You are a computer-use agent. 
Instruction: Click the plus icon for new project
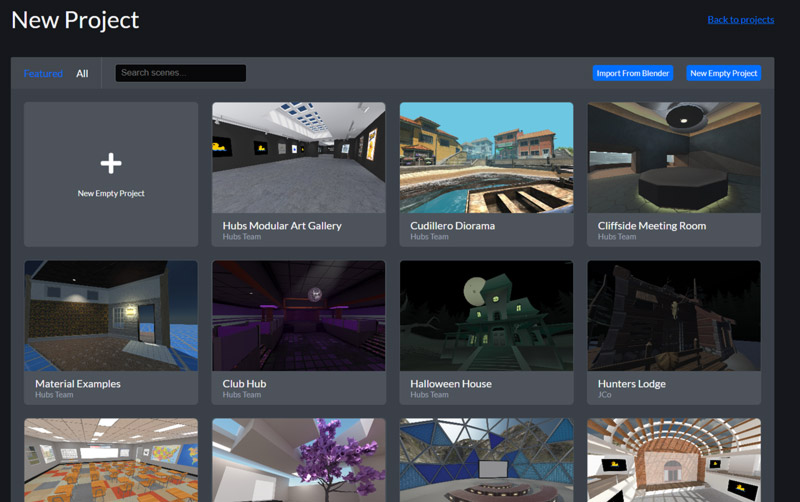pos(111,163)
